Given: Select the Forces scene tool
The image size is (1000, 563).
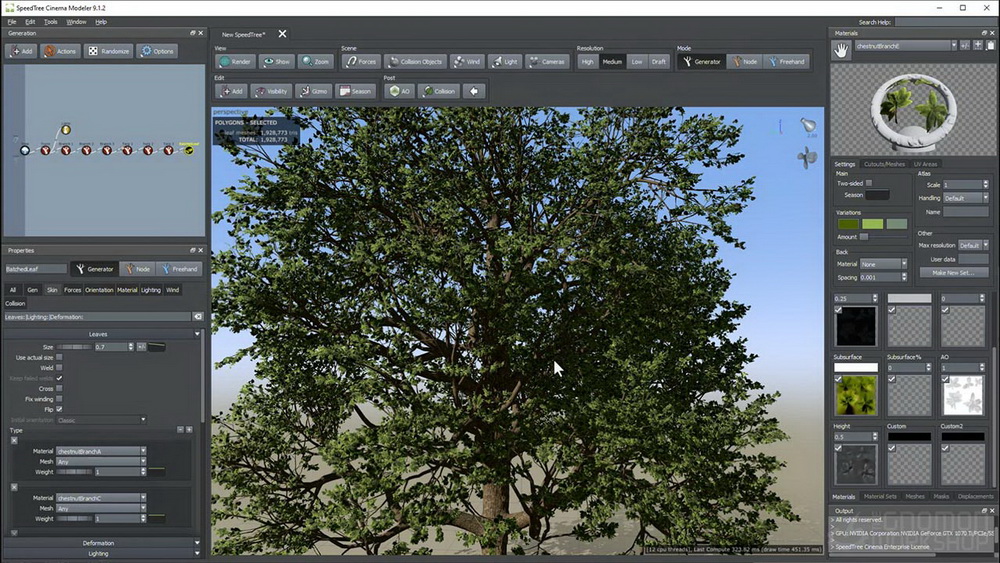Looking at the screenshot, I should (362, 62).
